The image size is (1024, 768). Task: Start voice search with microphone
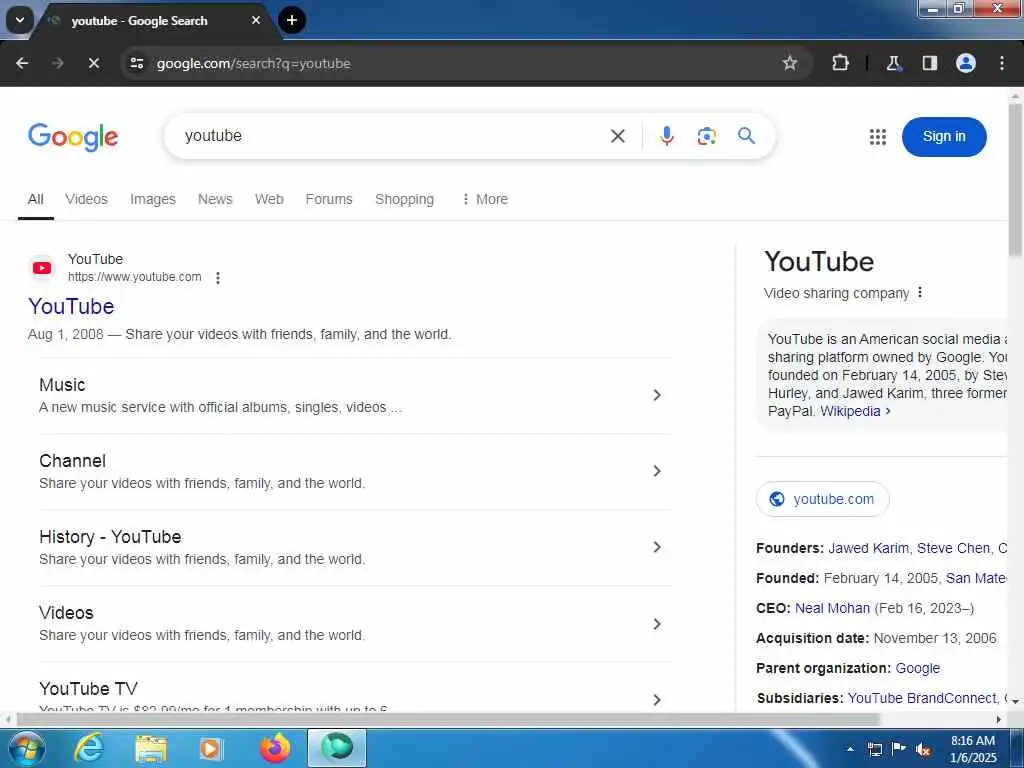666,136
